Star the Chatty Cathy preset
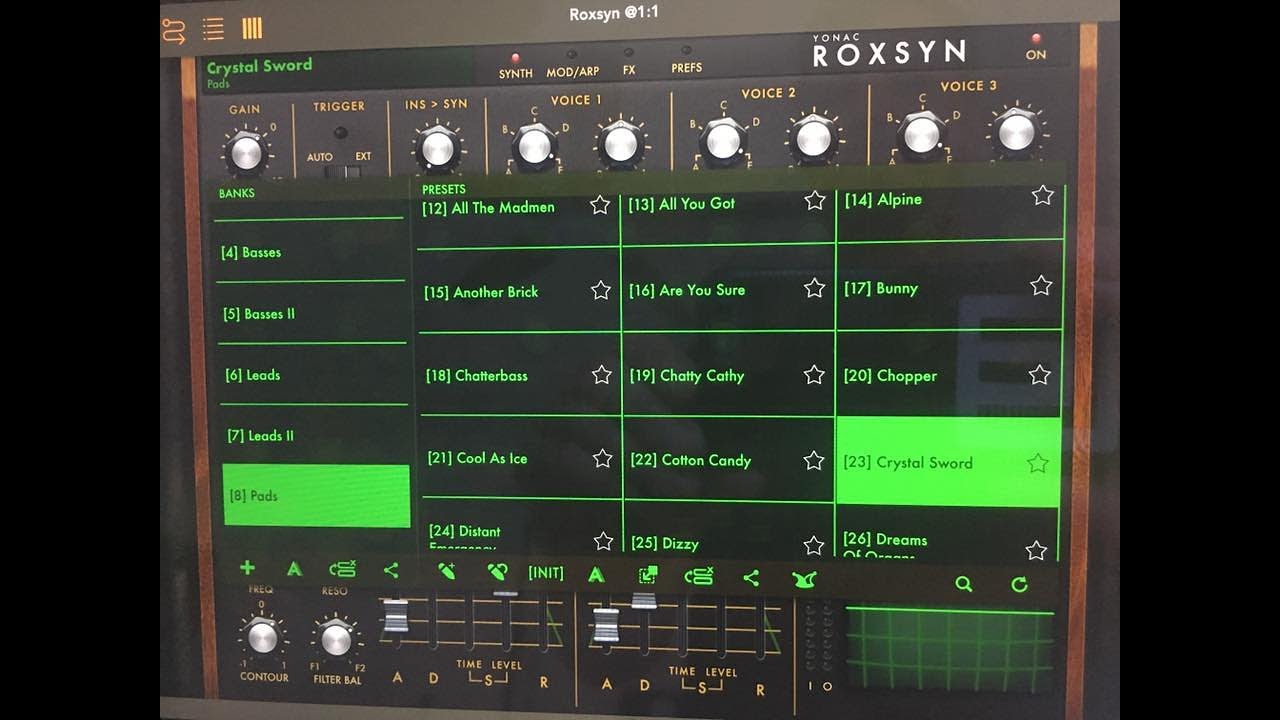Viewport: 1280px width, 720px height. pos(814,375)
